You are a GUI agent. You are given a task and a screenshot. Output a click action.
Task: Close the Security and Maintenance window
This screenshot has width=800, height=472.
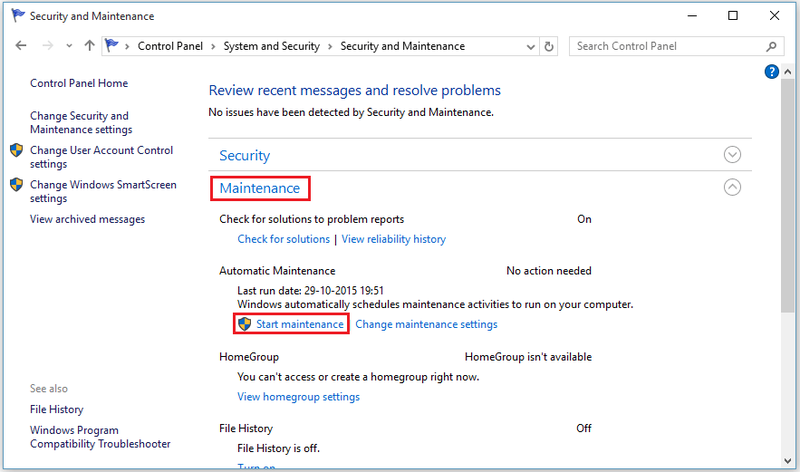coord(774,16)
